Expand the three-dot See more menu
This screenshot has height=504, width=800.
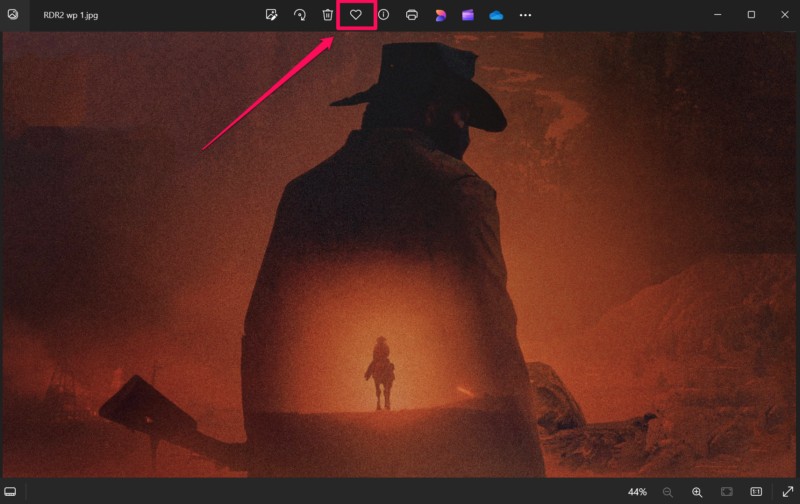pos(525,15)
